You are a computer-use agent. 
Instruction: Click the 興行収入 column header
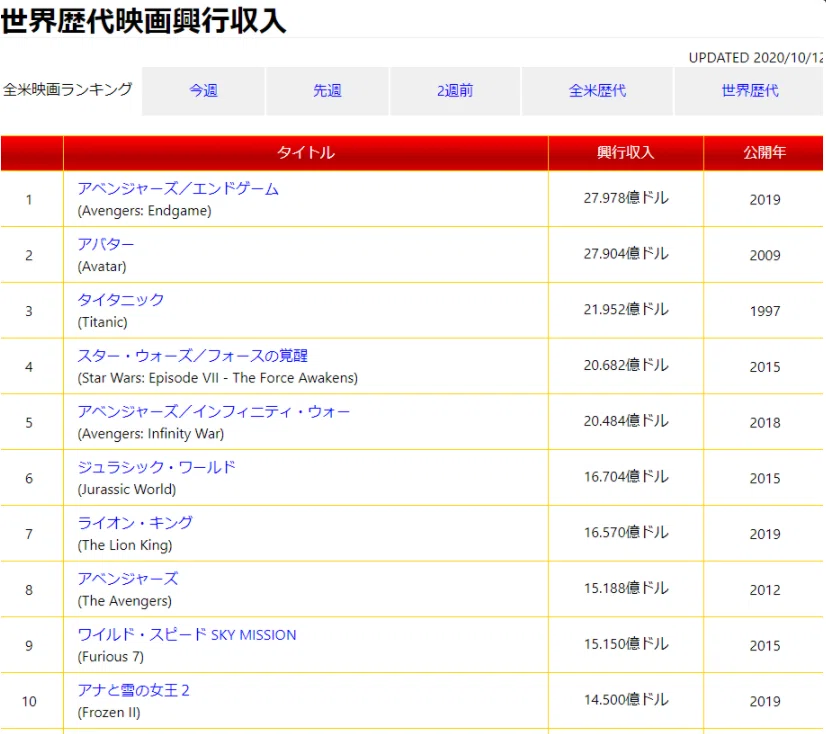(x=626, y=153)
